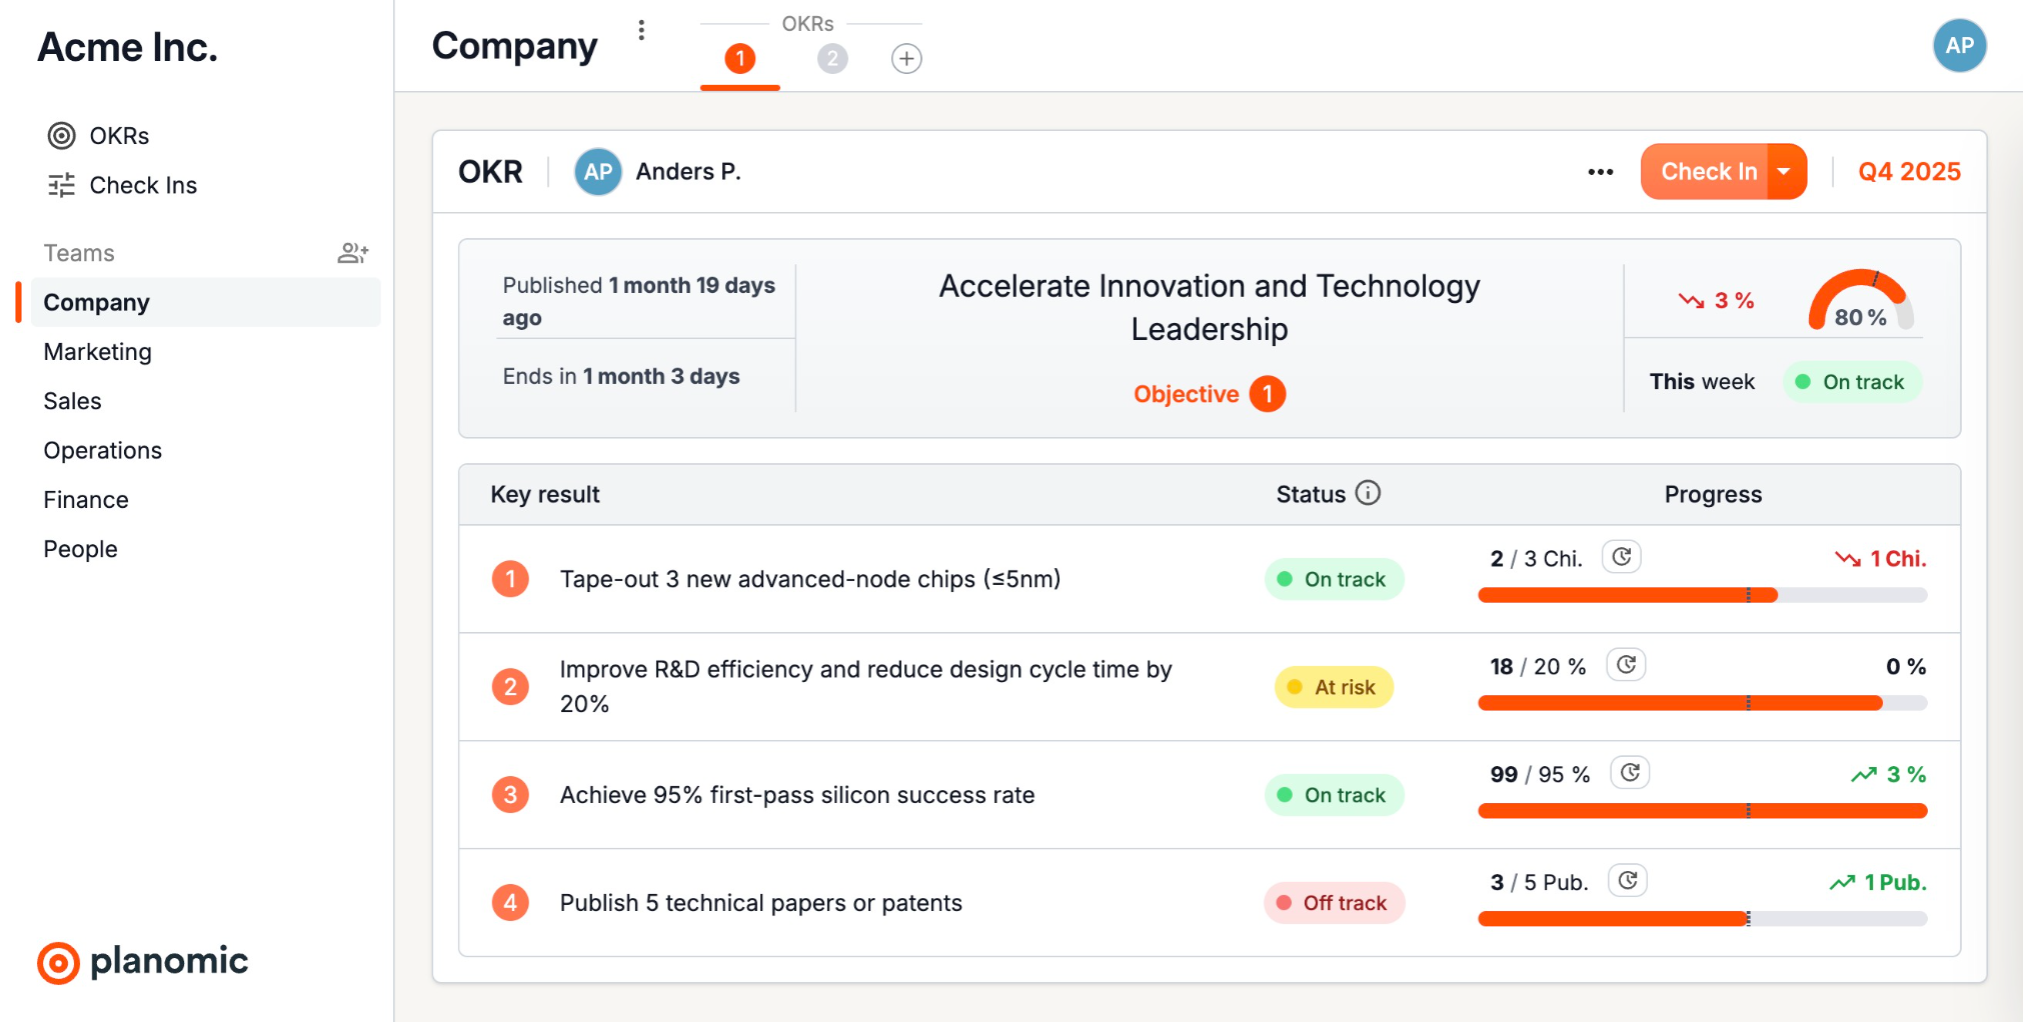Screen dimensions: 2023x1022
Task: Open the Q4 2025 period selector
Action: click(x=1909, y=172)
